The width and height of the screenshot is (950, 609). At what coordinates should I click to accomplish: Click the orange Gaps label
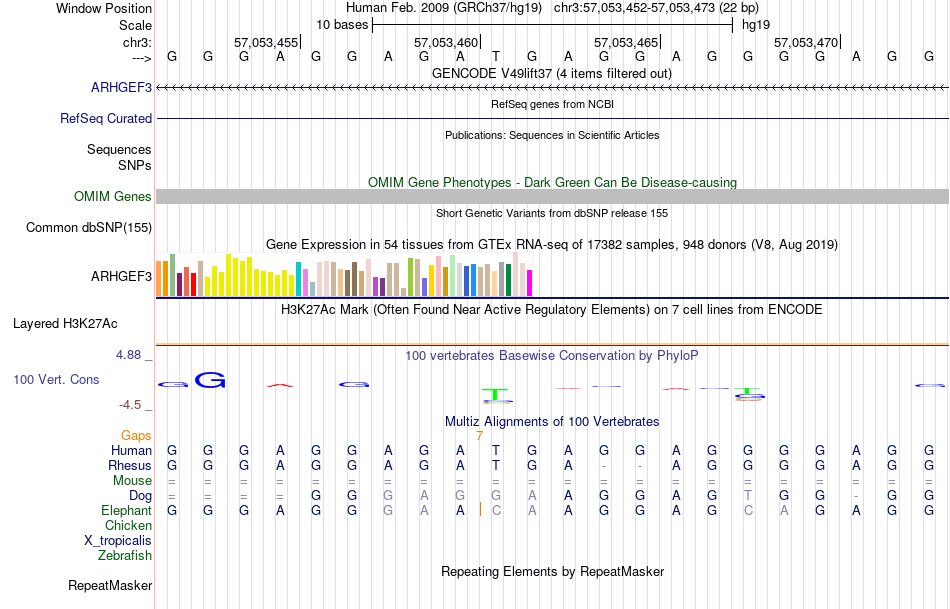coord(136,435)
